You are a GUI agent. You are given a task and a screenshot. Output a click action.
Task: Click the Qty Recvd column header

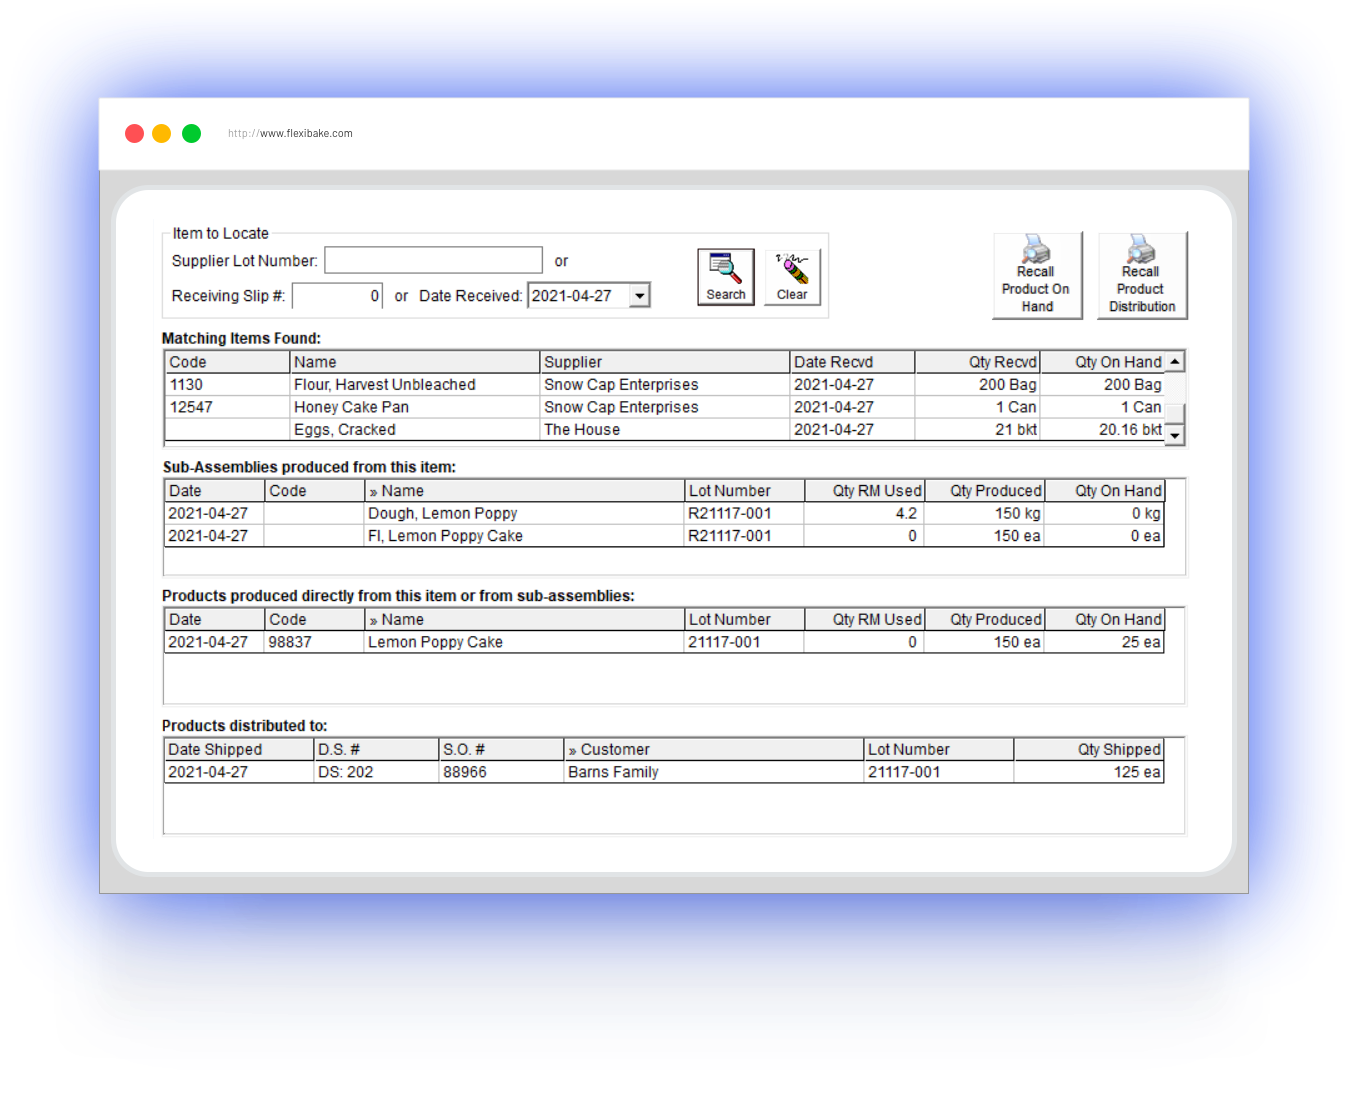[x=977, y=362]
